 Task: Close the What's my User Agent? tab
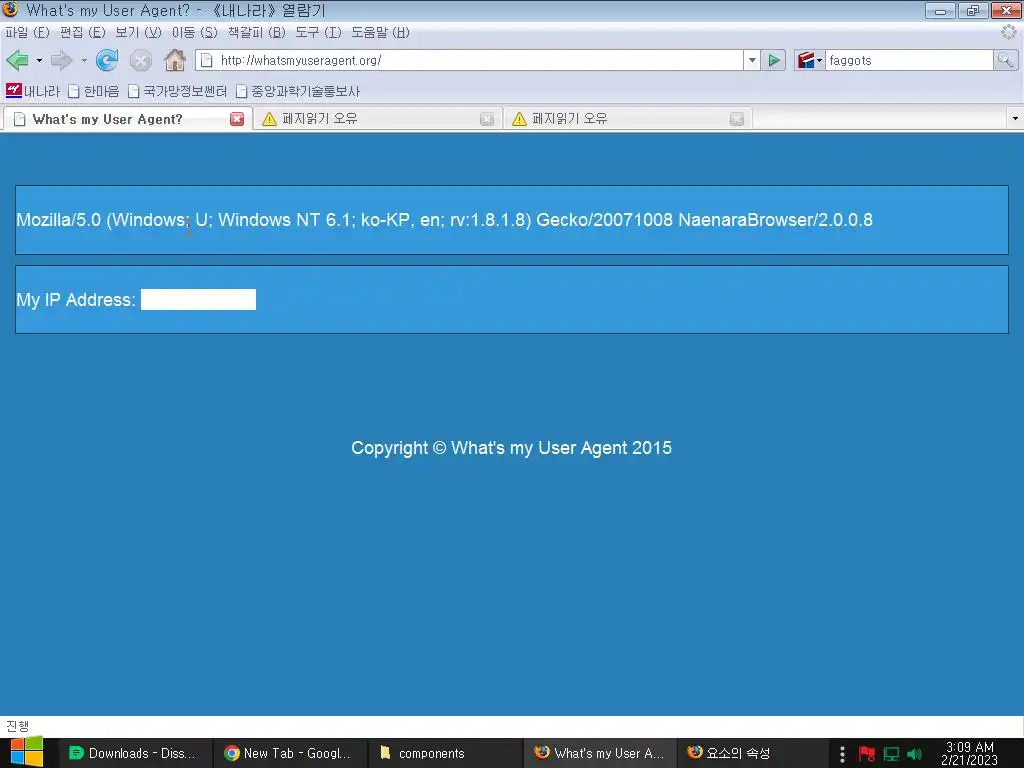pos(237,119)
